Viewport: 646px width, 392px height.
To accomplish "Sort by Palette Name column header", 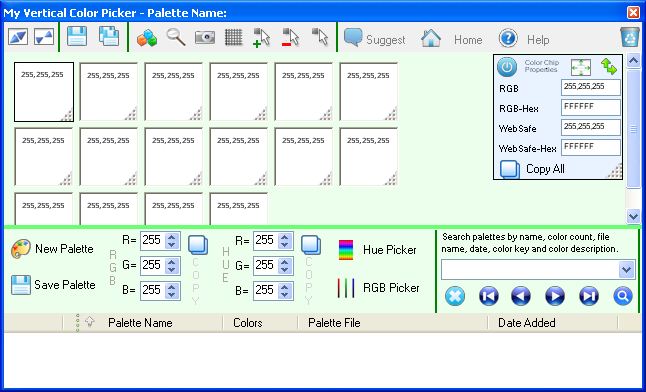I will coord(140,323).
